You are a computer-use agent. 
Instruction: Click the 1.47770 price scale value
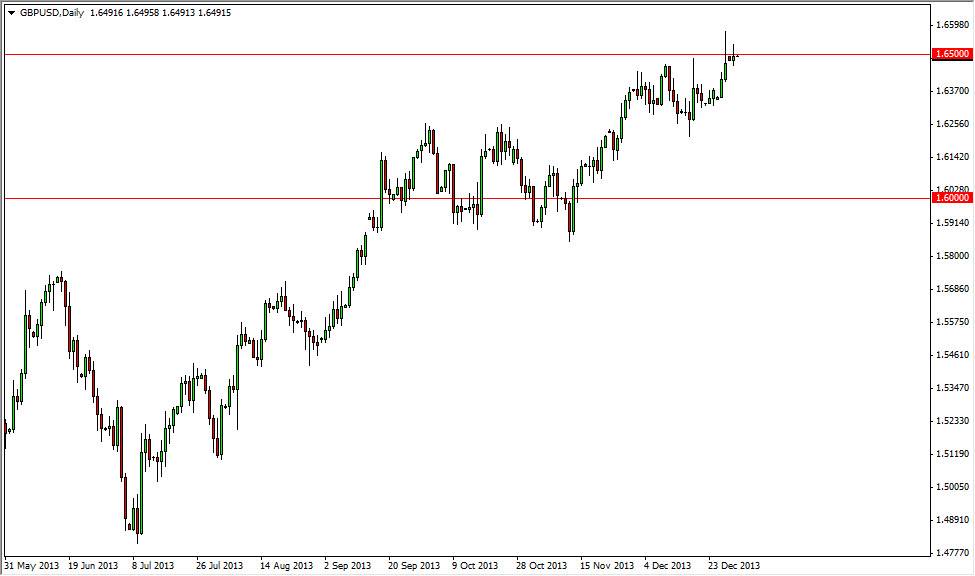(952, 552)
